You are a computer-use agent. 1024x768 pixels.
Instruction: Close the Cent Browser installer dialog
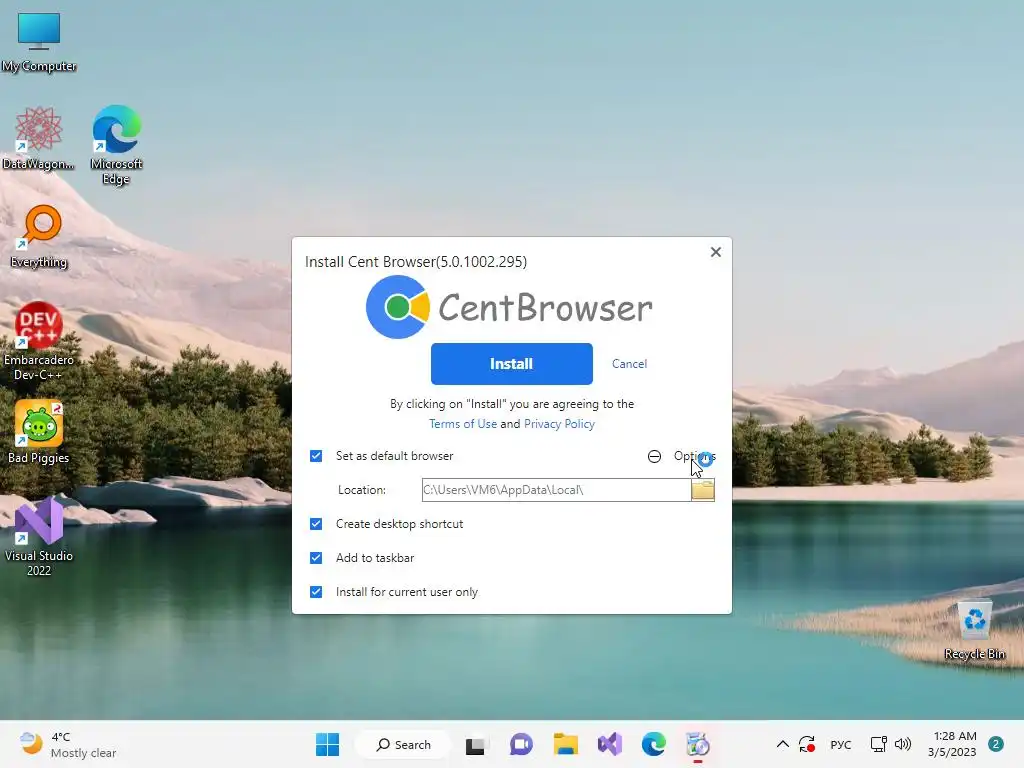coord(716,252)
